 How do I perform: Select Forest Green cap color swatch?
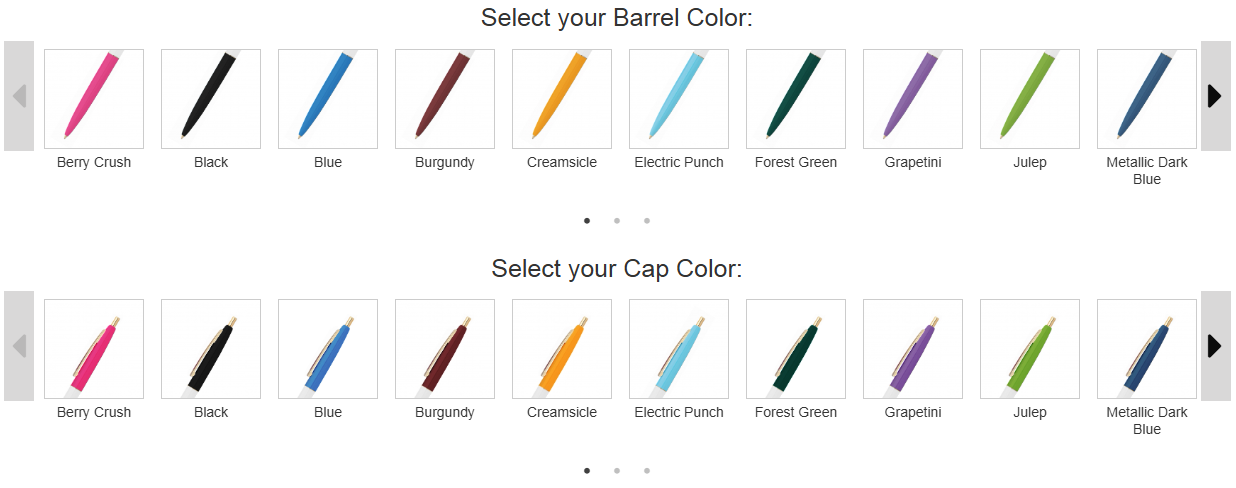[796, 349]
